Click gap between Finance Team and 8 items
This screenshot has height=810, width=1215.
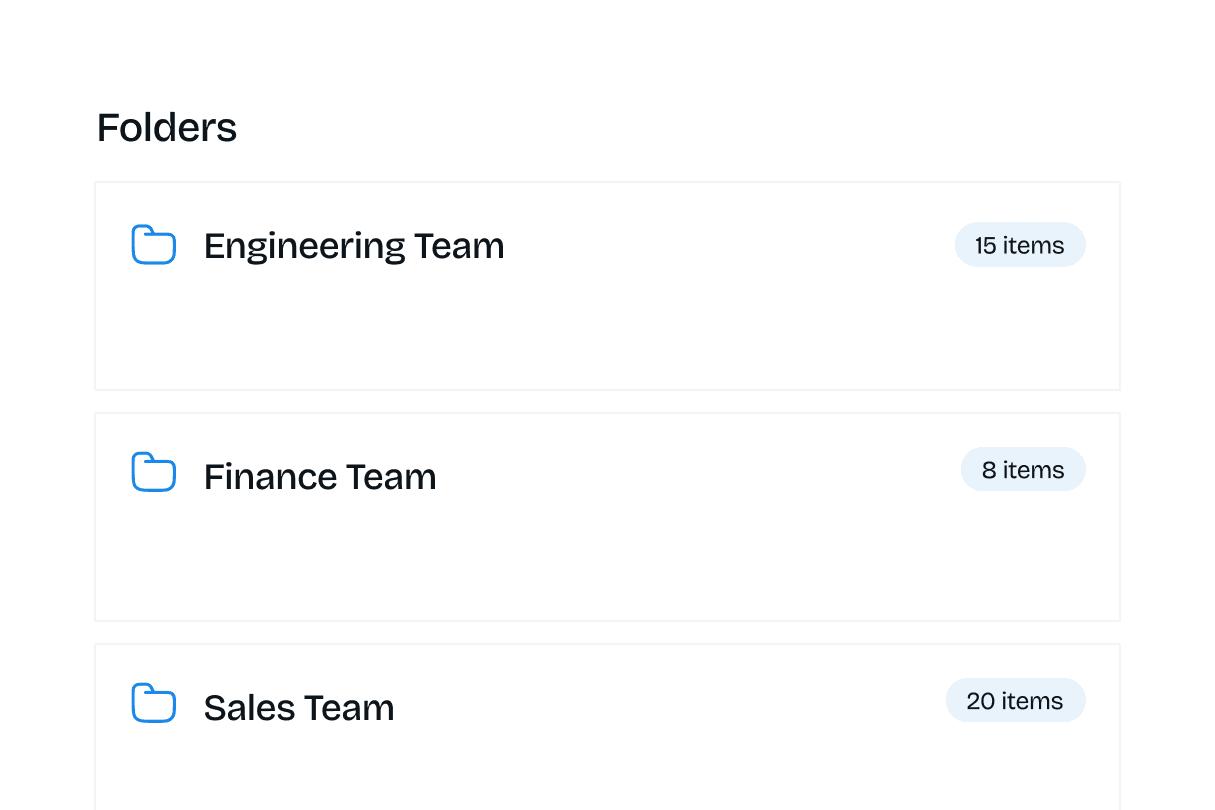pyautogui.click(x=700, y=477)
